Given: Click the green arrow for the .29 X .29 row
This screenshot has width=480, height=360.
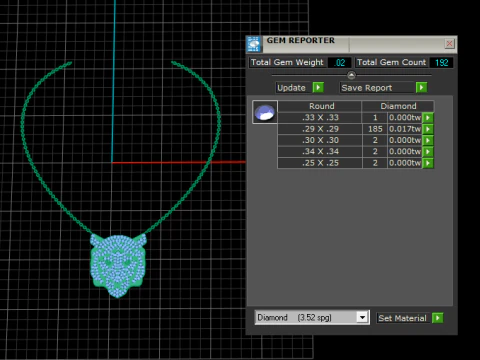Looking at the screenshot, I should [428, 129].
